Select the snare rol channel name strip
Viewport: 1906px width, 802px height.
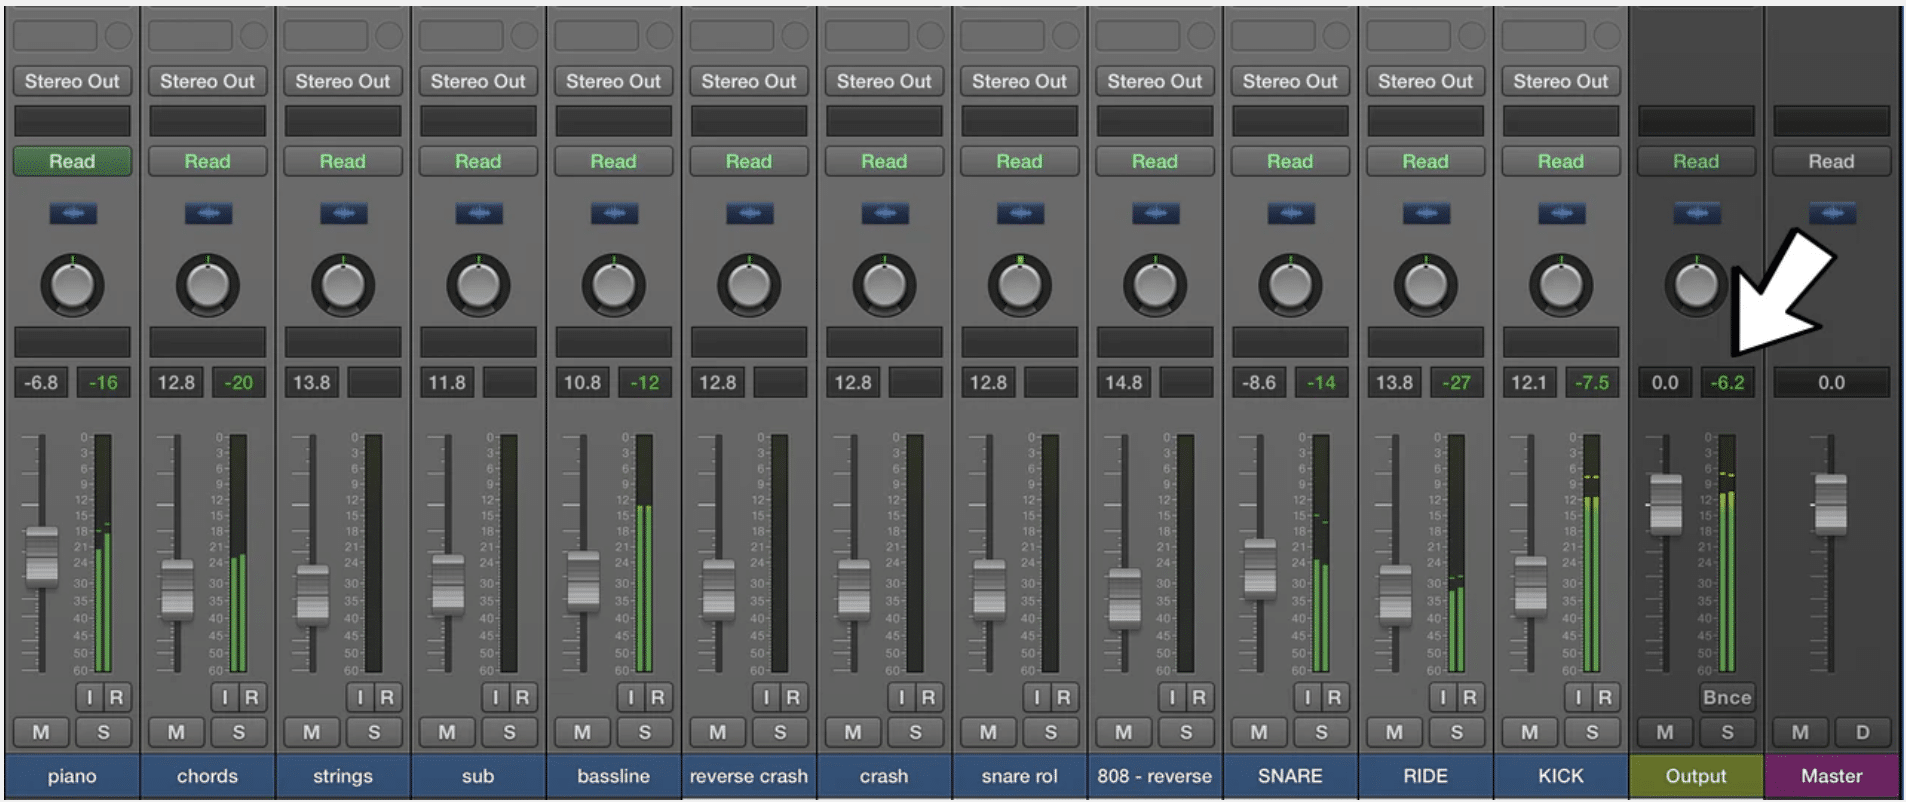coord(1019,776)
